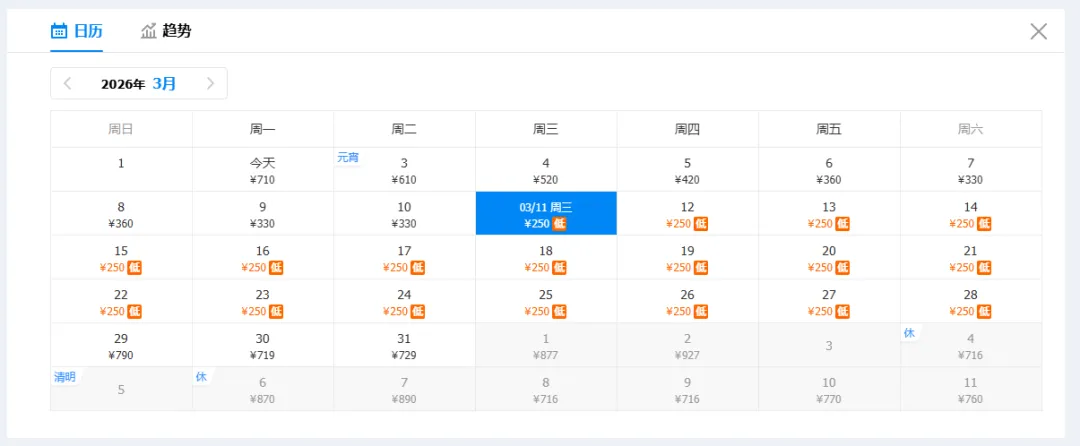Click the trend chart icon beside 趋势
Viewport: 1080px width, 446px height.
(149, 31)
